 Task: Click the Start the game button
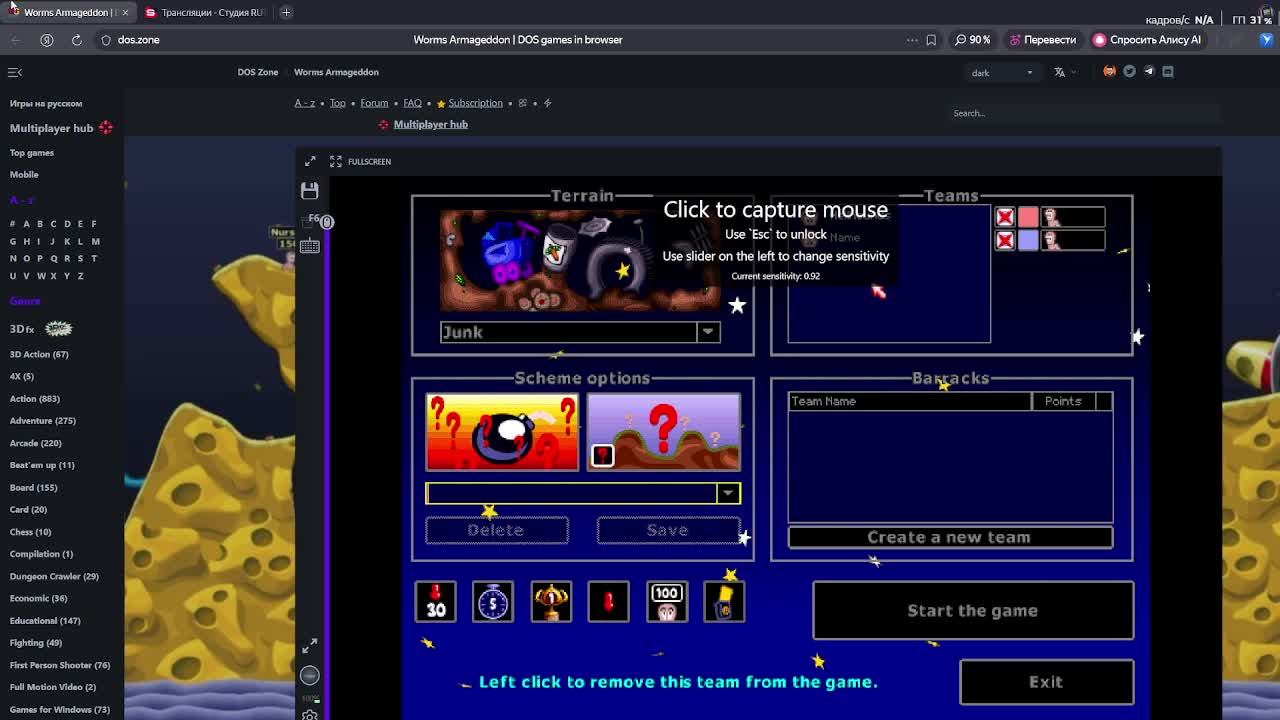pos(973,610)
